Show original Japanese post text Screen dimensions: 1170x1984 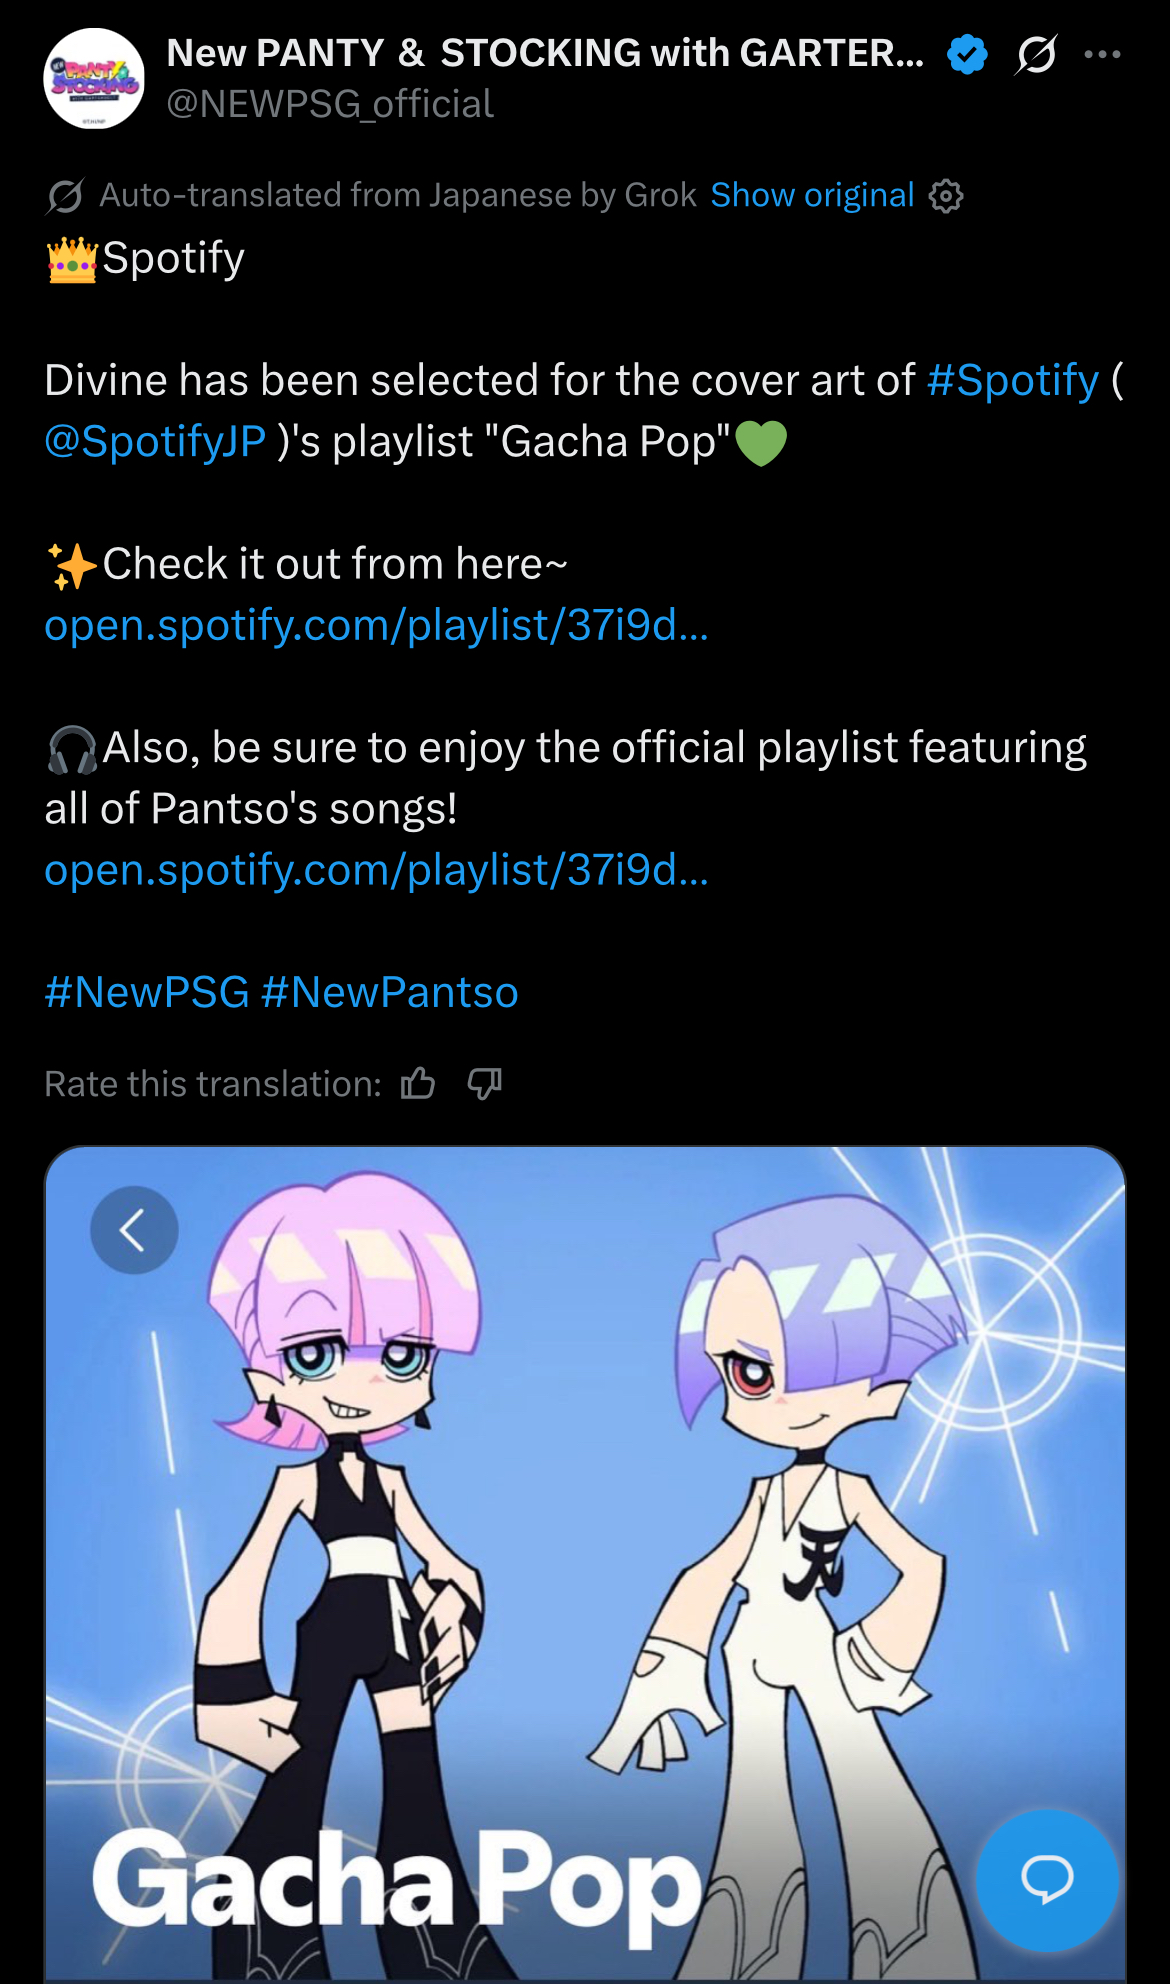pos(812,195)
